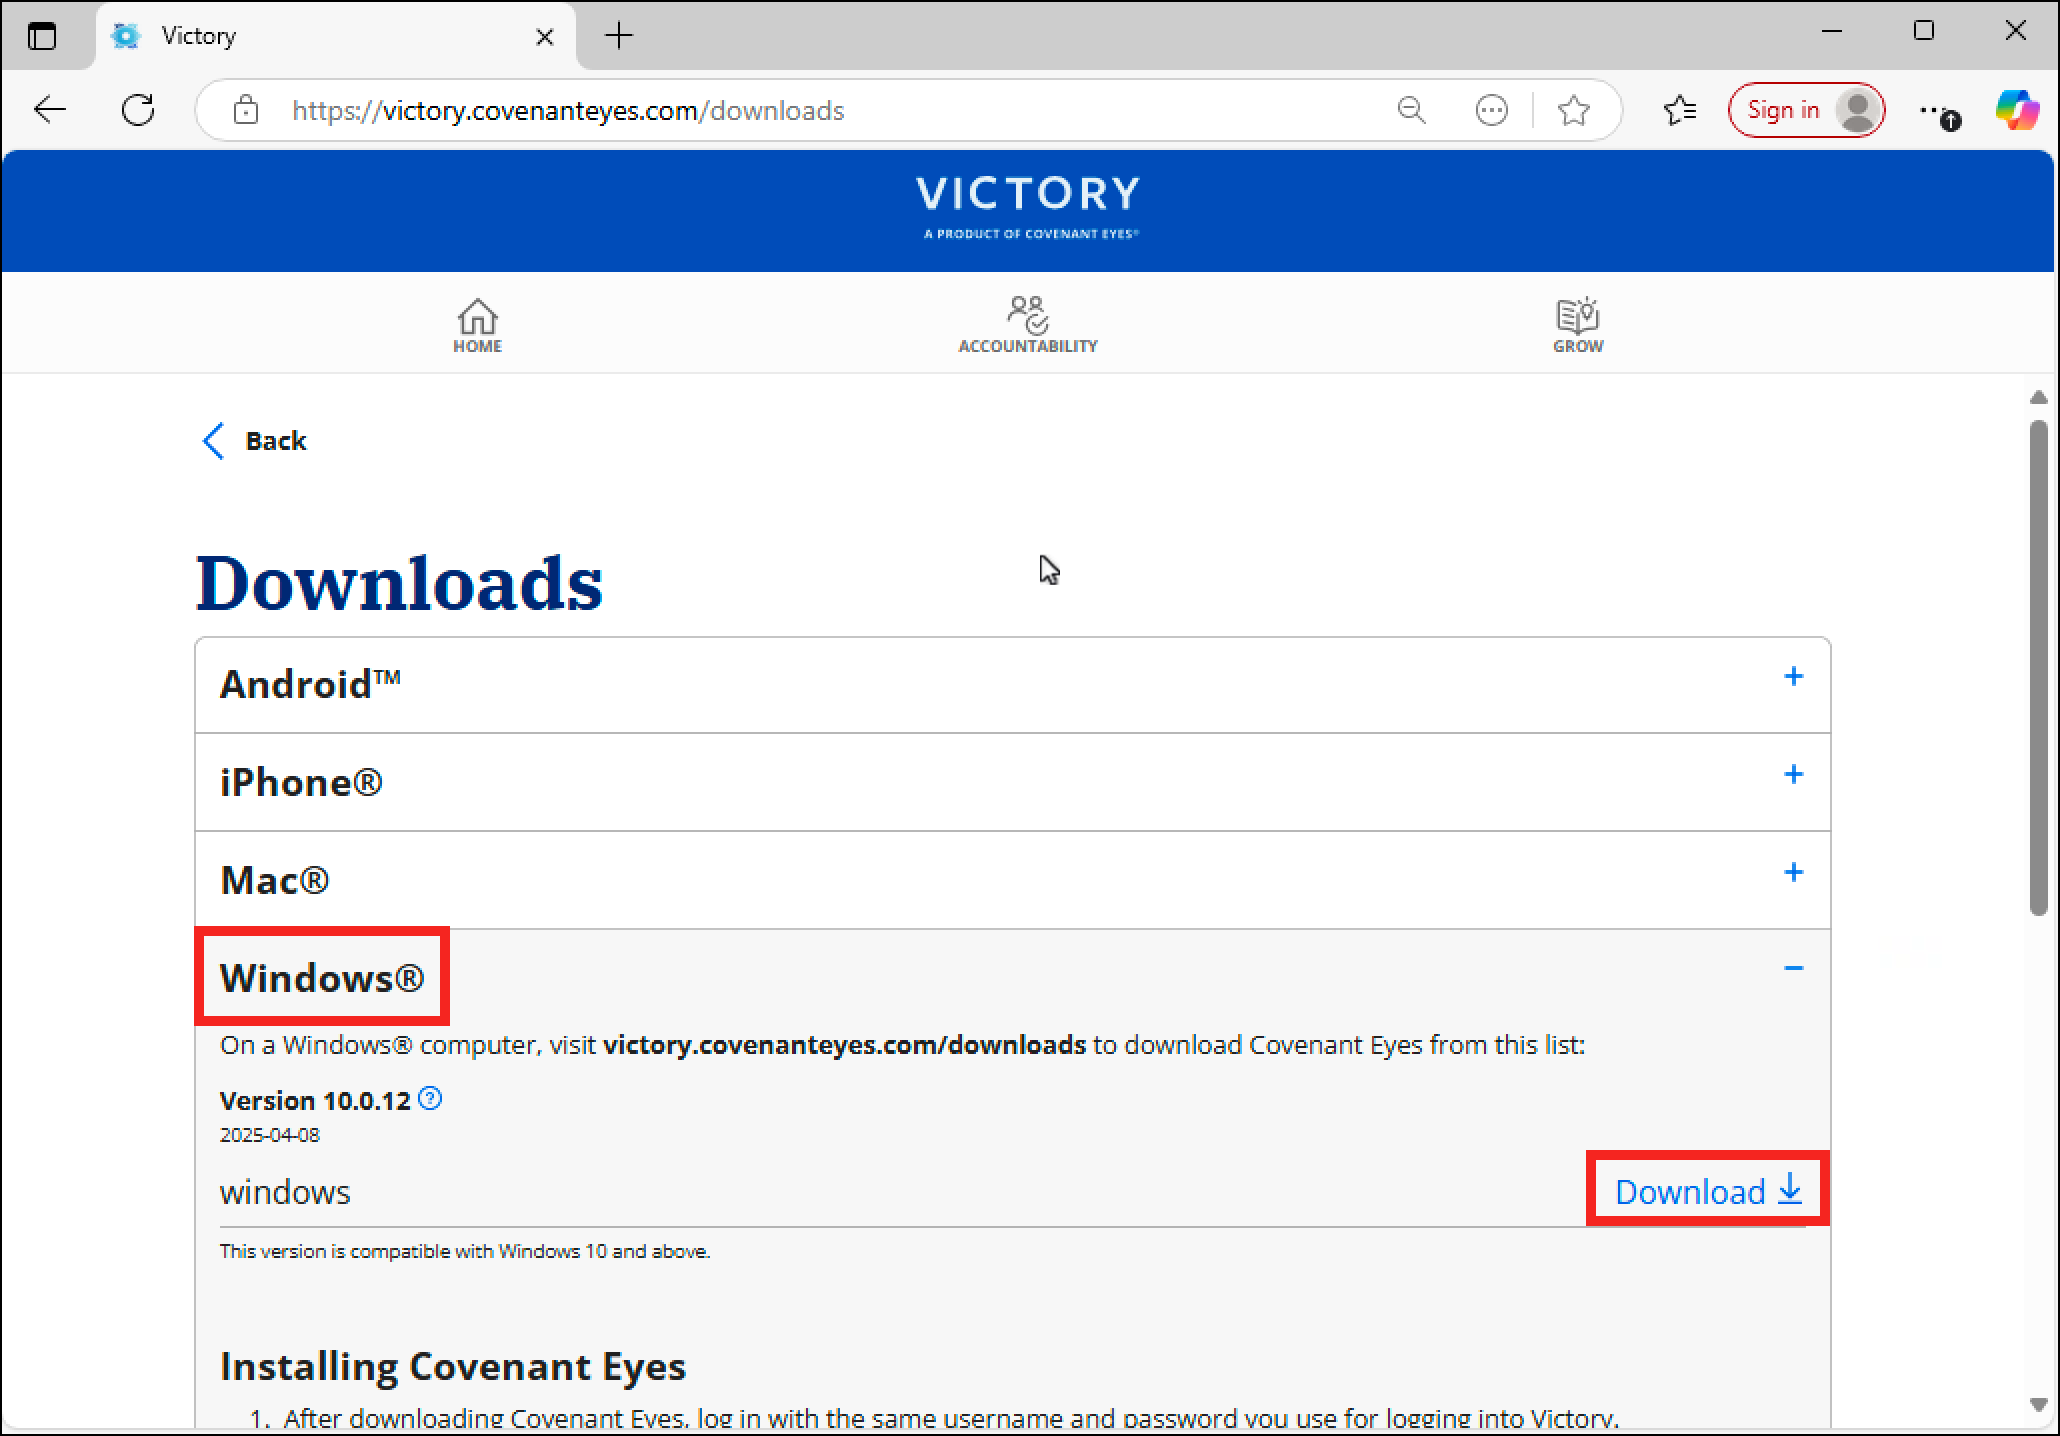Click the 'Version 10.0.12' text

coord(315,1101)
